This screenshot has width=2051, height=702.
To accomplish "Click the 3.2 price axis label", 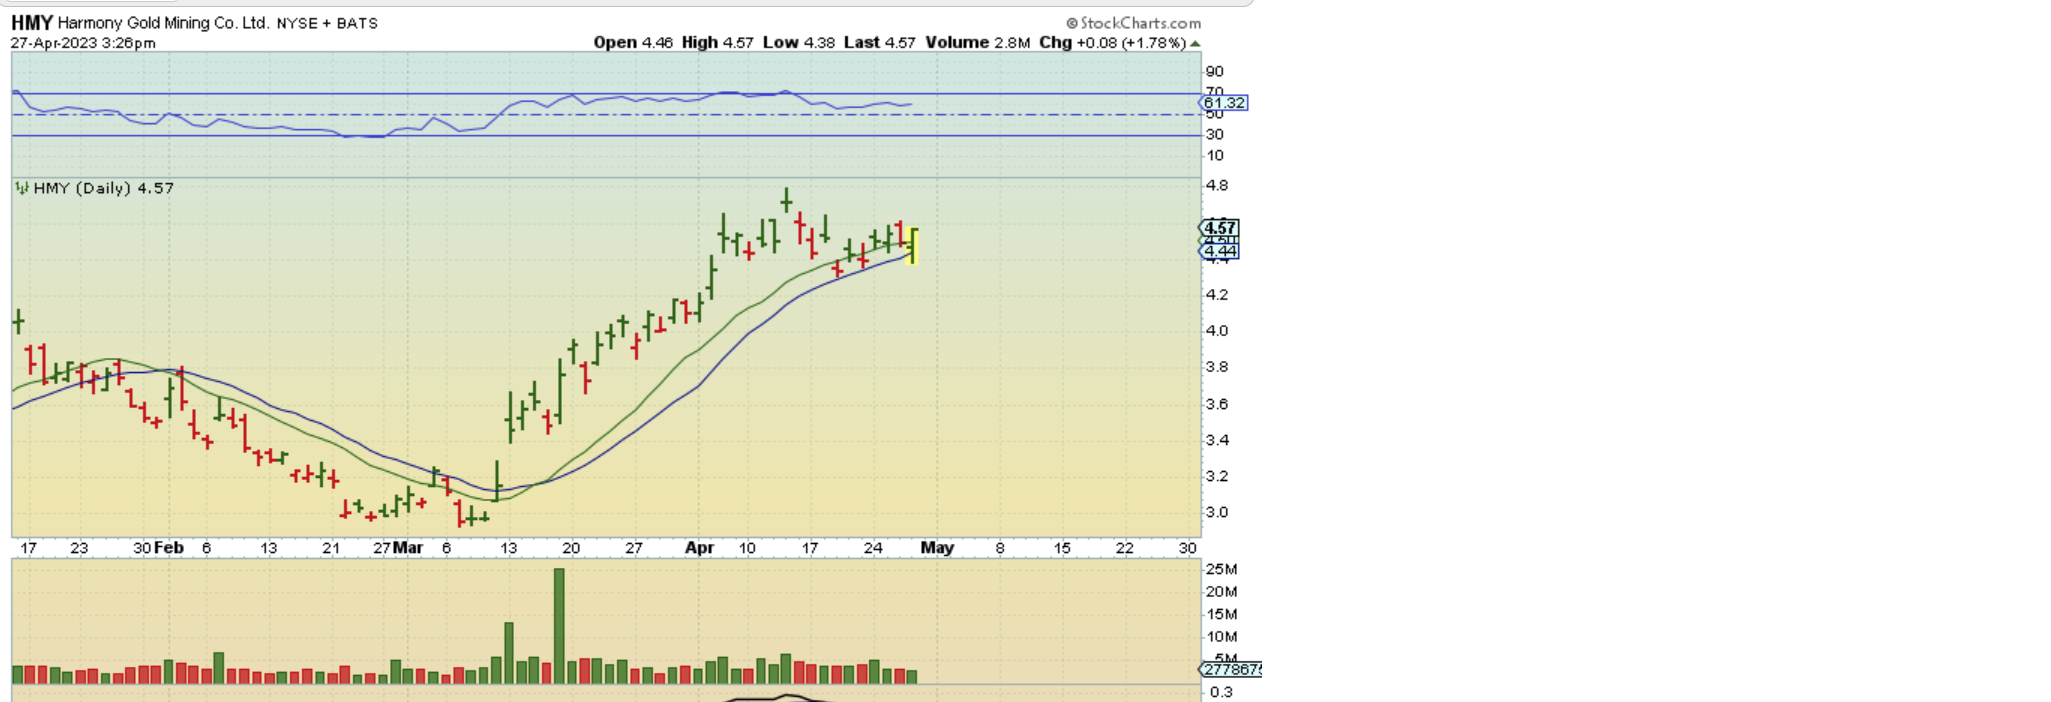I will coord(1216,476).
